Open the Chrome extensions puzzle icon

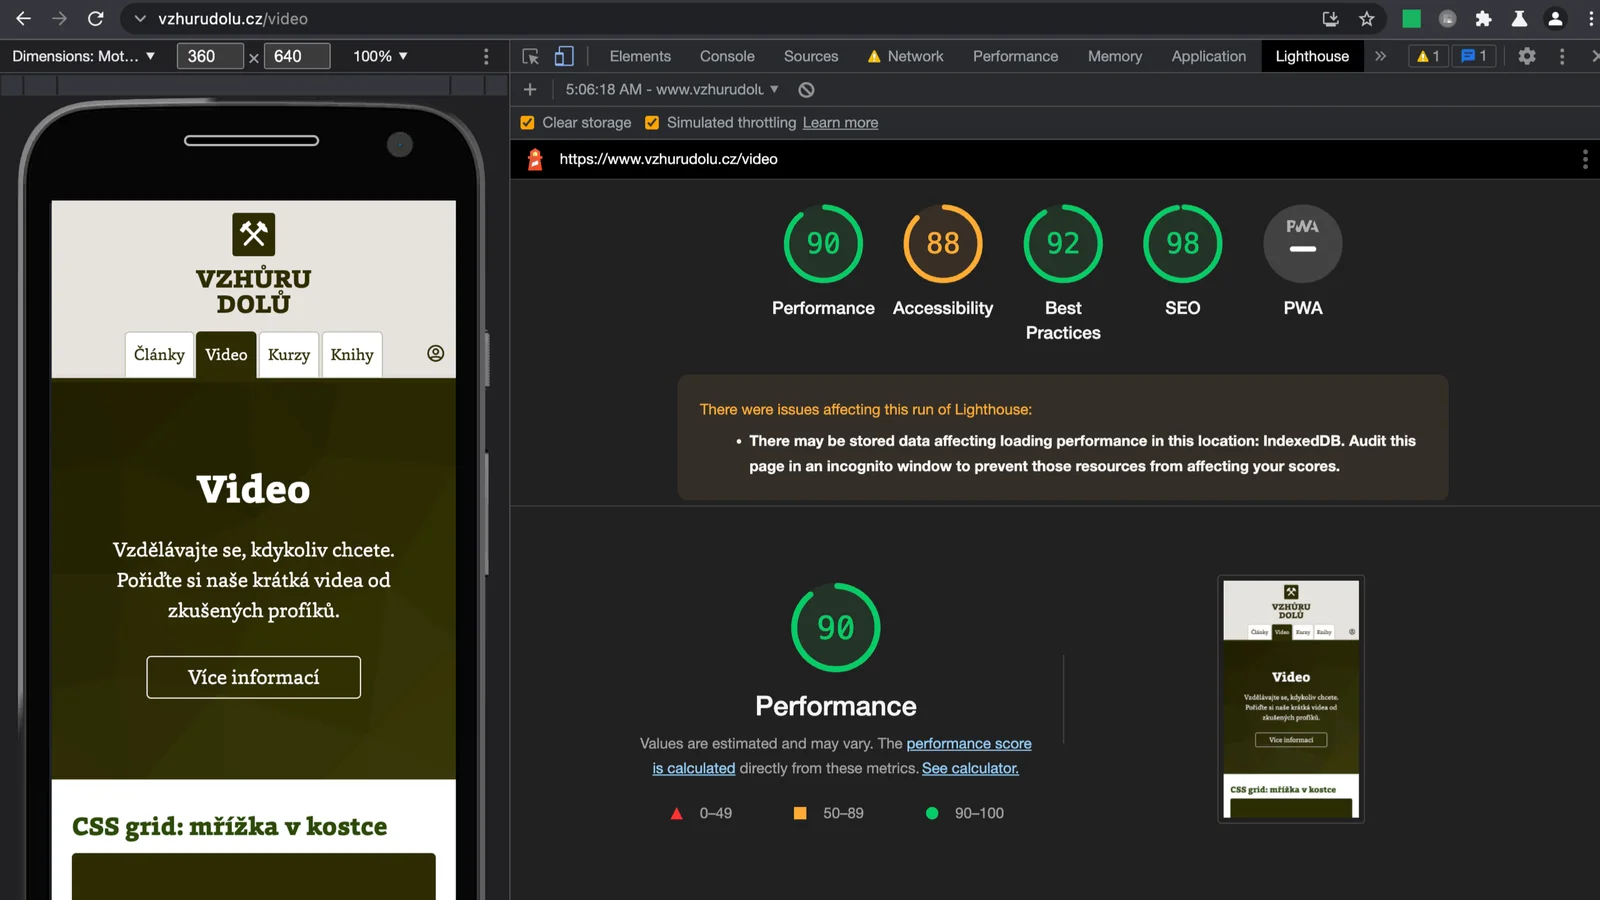(1483, 19)
